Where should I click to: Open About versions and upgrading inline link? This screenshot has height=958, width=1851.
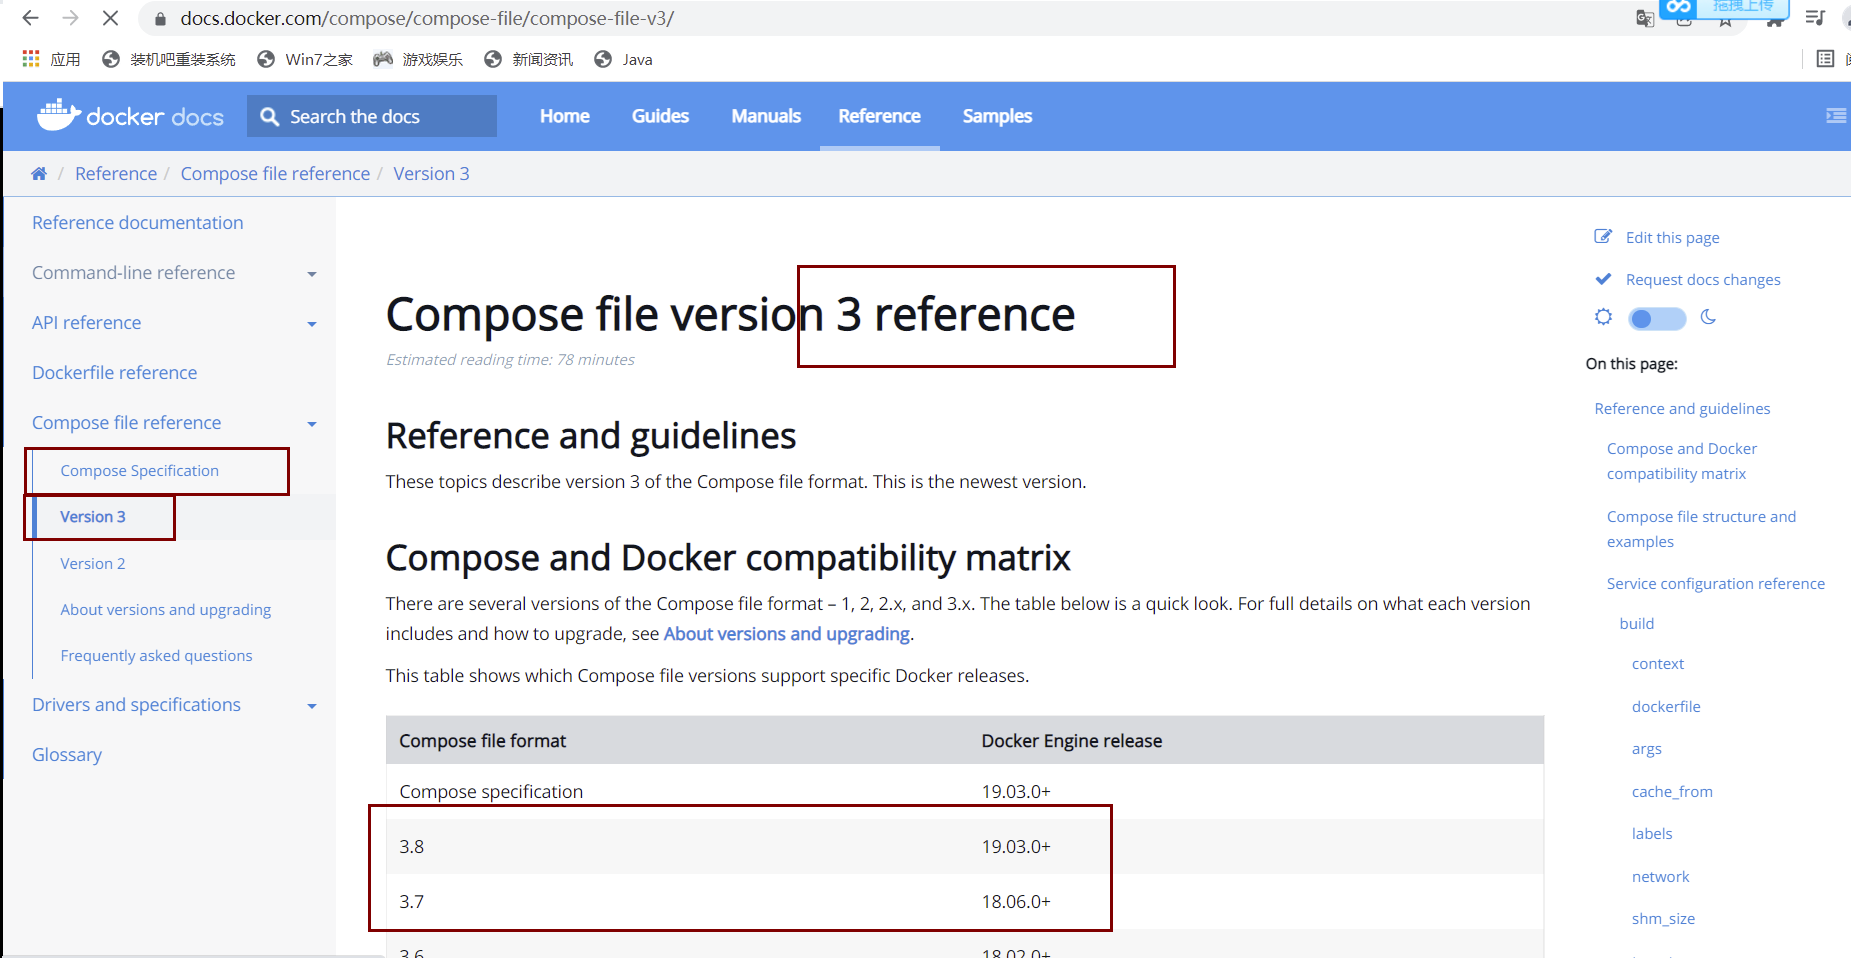(787, 634)
